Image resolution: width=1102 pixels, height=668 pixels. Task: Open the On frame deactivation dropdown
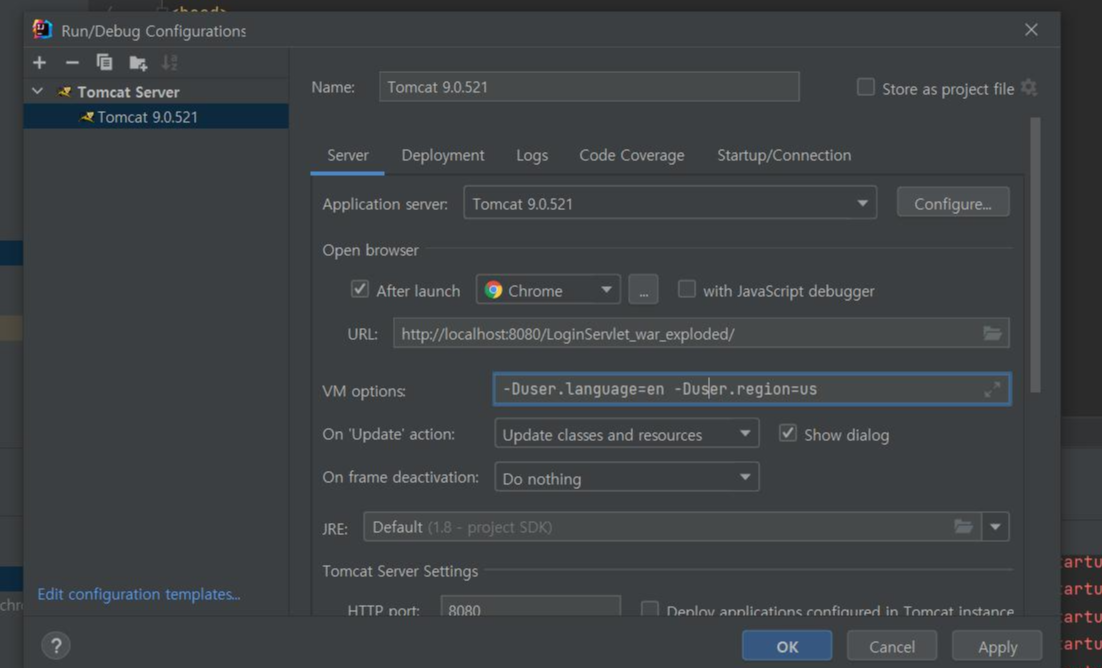tap(627, 477)
